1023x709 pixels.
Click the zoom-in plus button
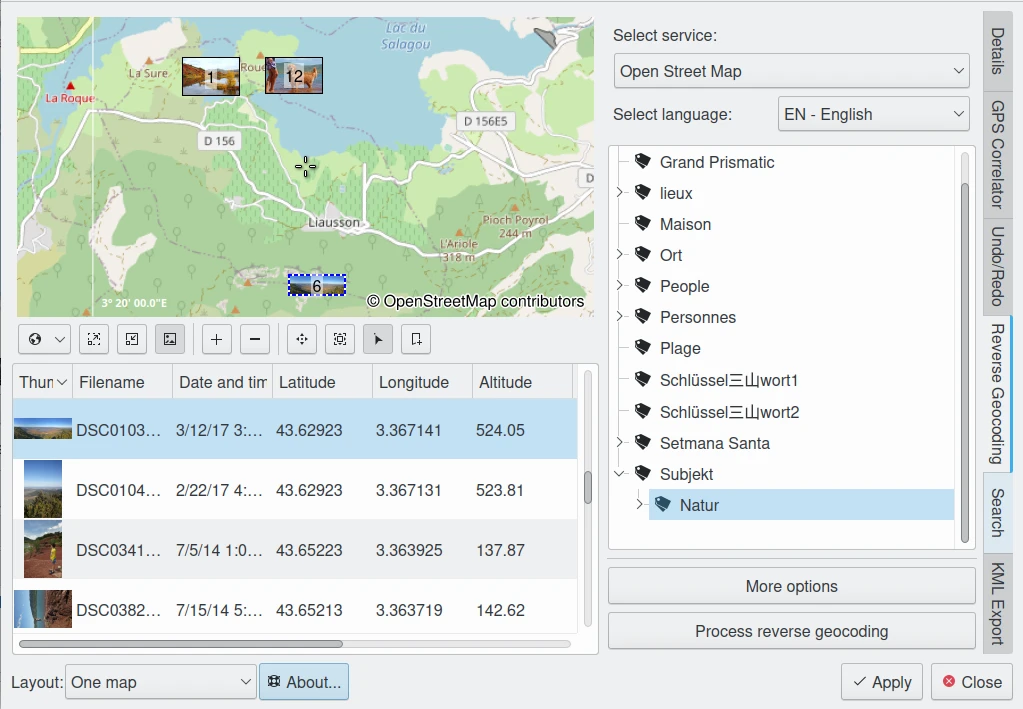click(x=216, y=340)
